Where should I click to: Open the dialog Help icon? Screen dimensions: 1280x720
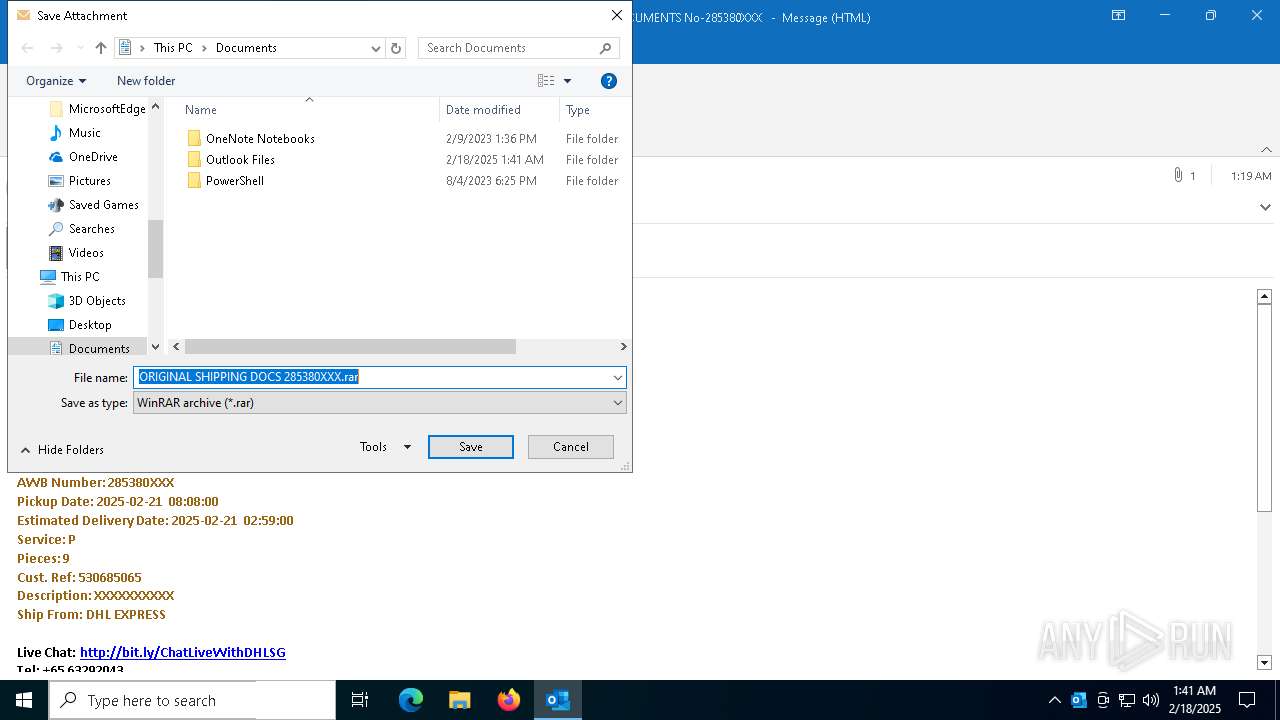(608, 81)
